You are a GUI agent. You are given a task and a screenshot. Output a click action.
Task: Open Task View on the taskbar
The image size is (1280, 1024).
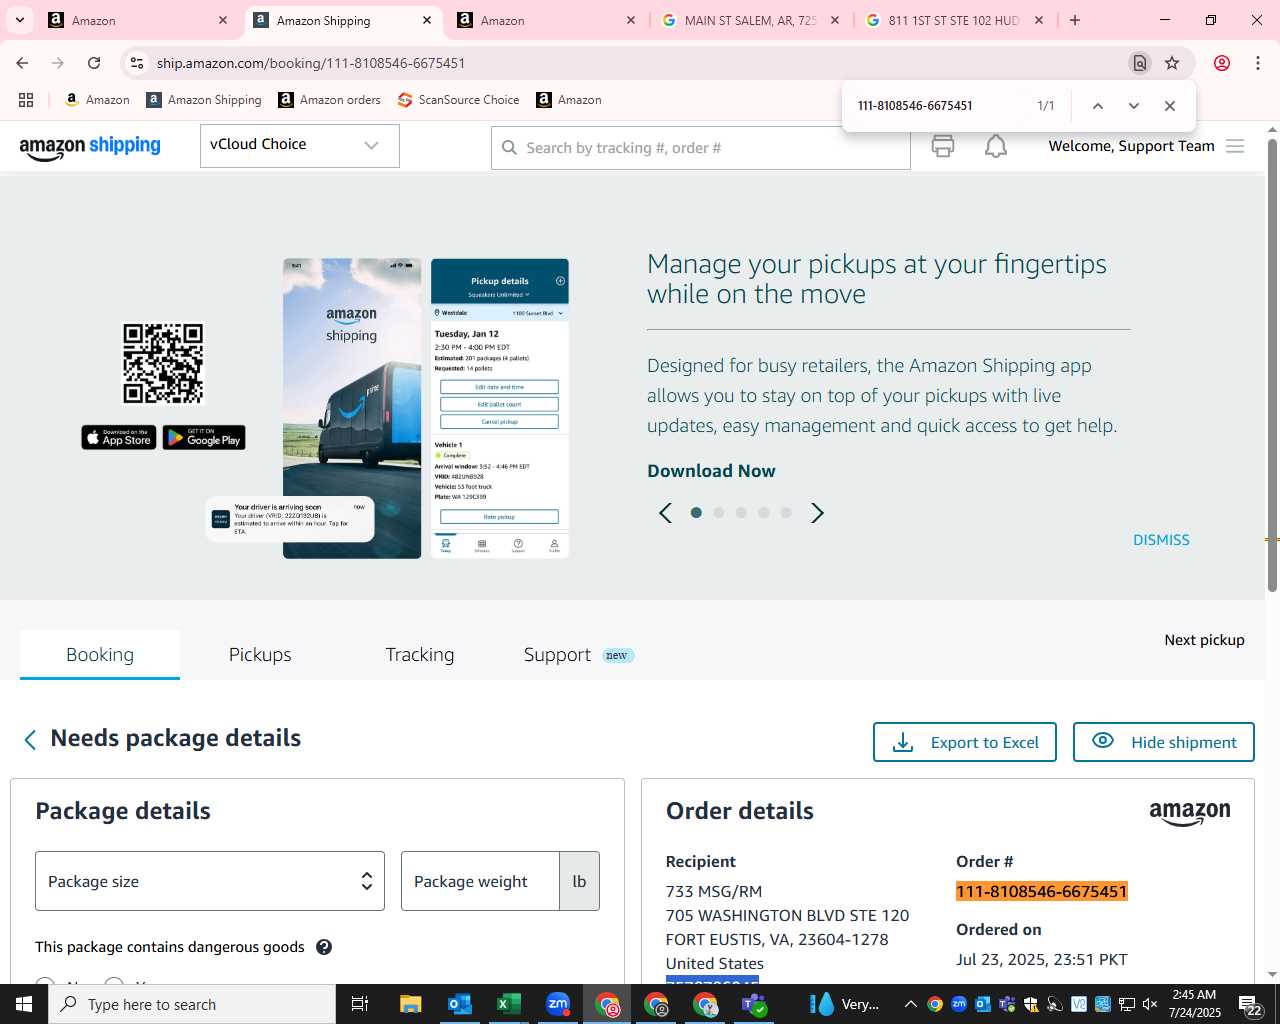pyautogui.click(x=360, y=1004)
